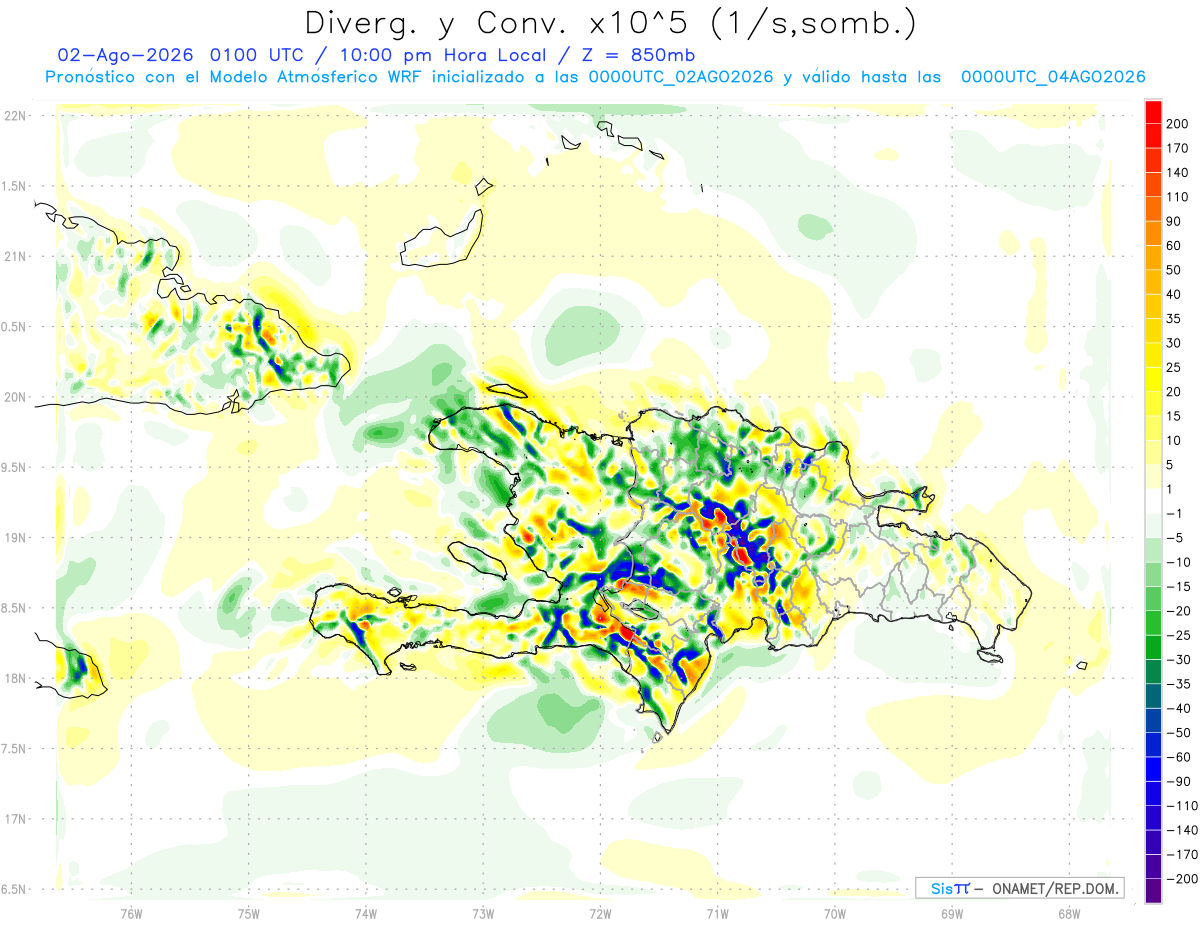Click the '9.5N' latitude label
1200x927 pixels.
coord(15,467)
